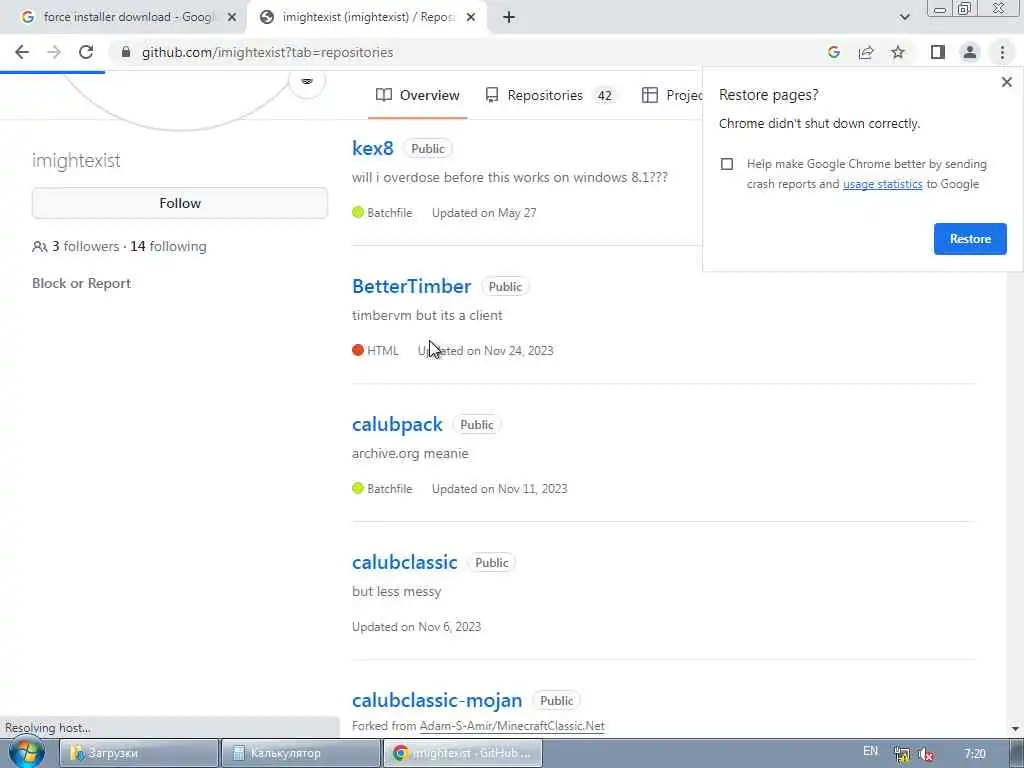This screenshot has width=1024, height=768.
Task: Click 'archive.org meanie' description text
Action: click(x=410, y=453)
